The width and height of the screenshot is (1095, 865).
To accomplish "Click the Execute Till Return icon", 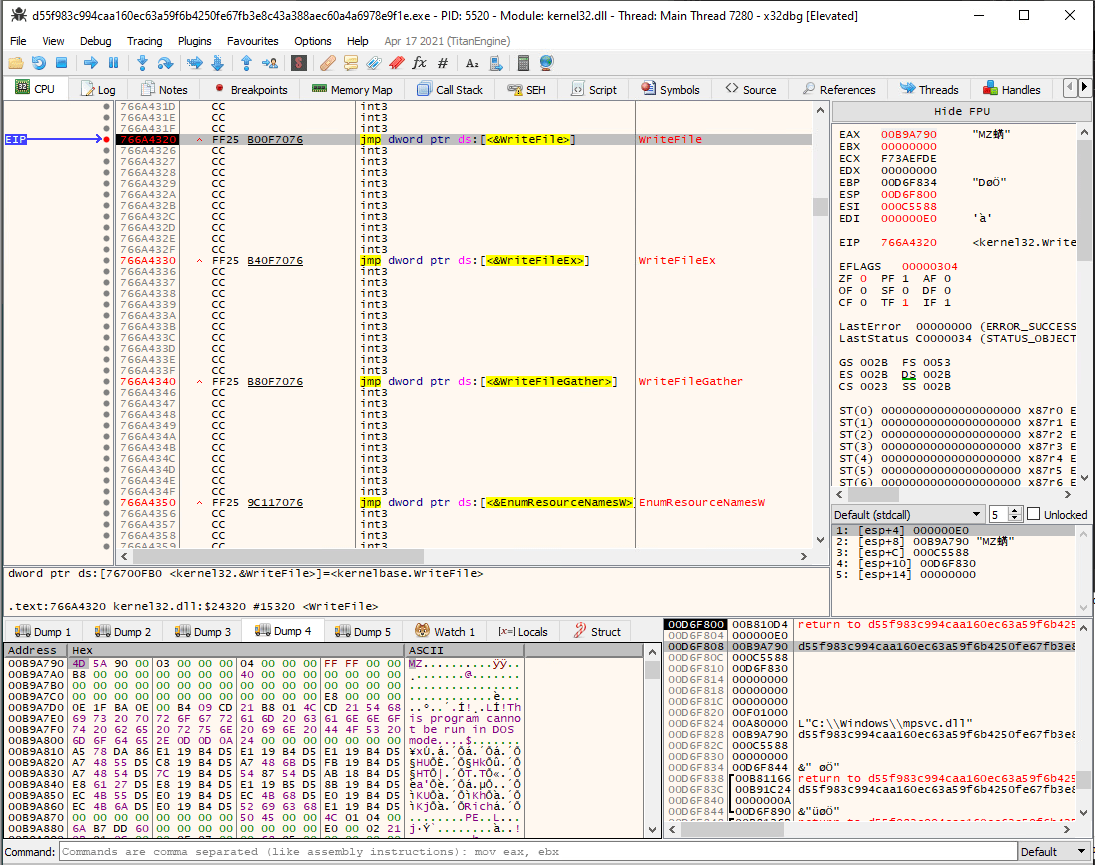I will point(247,64).
